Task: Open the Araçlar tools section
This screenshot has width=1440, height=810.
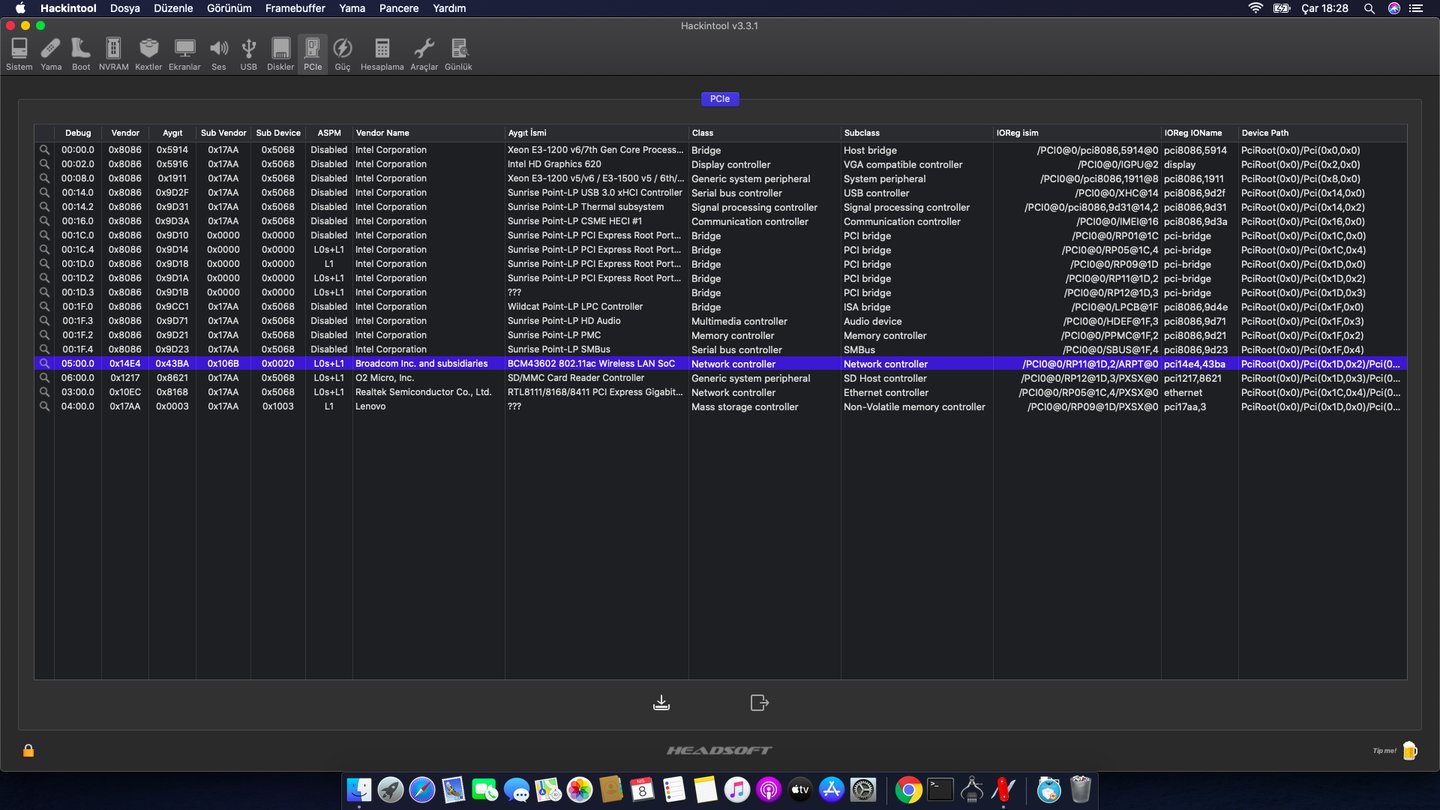Action: [424, 54]
